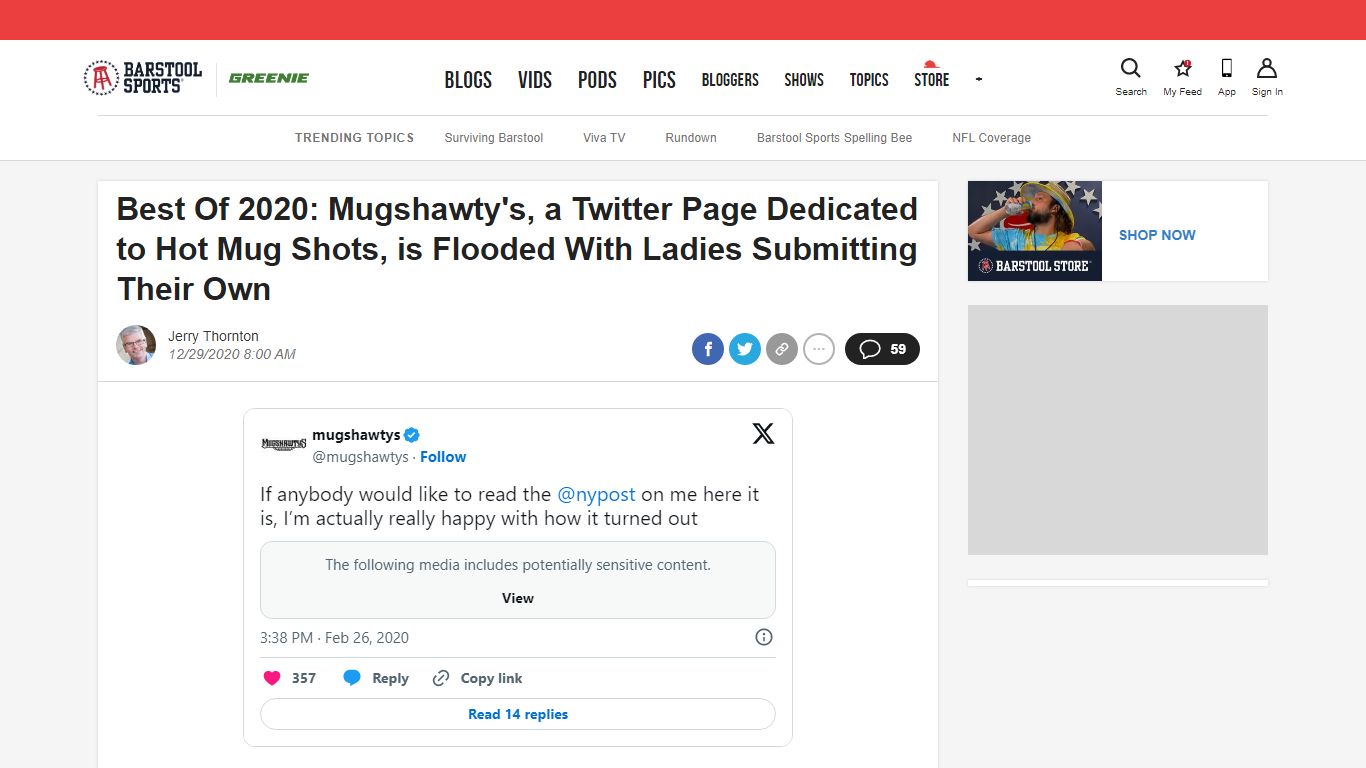Open the Search magnifier icon
The height and width of the screenshot is (768, 1366).
point(1131,68)
